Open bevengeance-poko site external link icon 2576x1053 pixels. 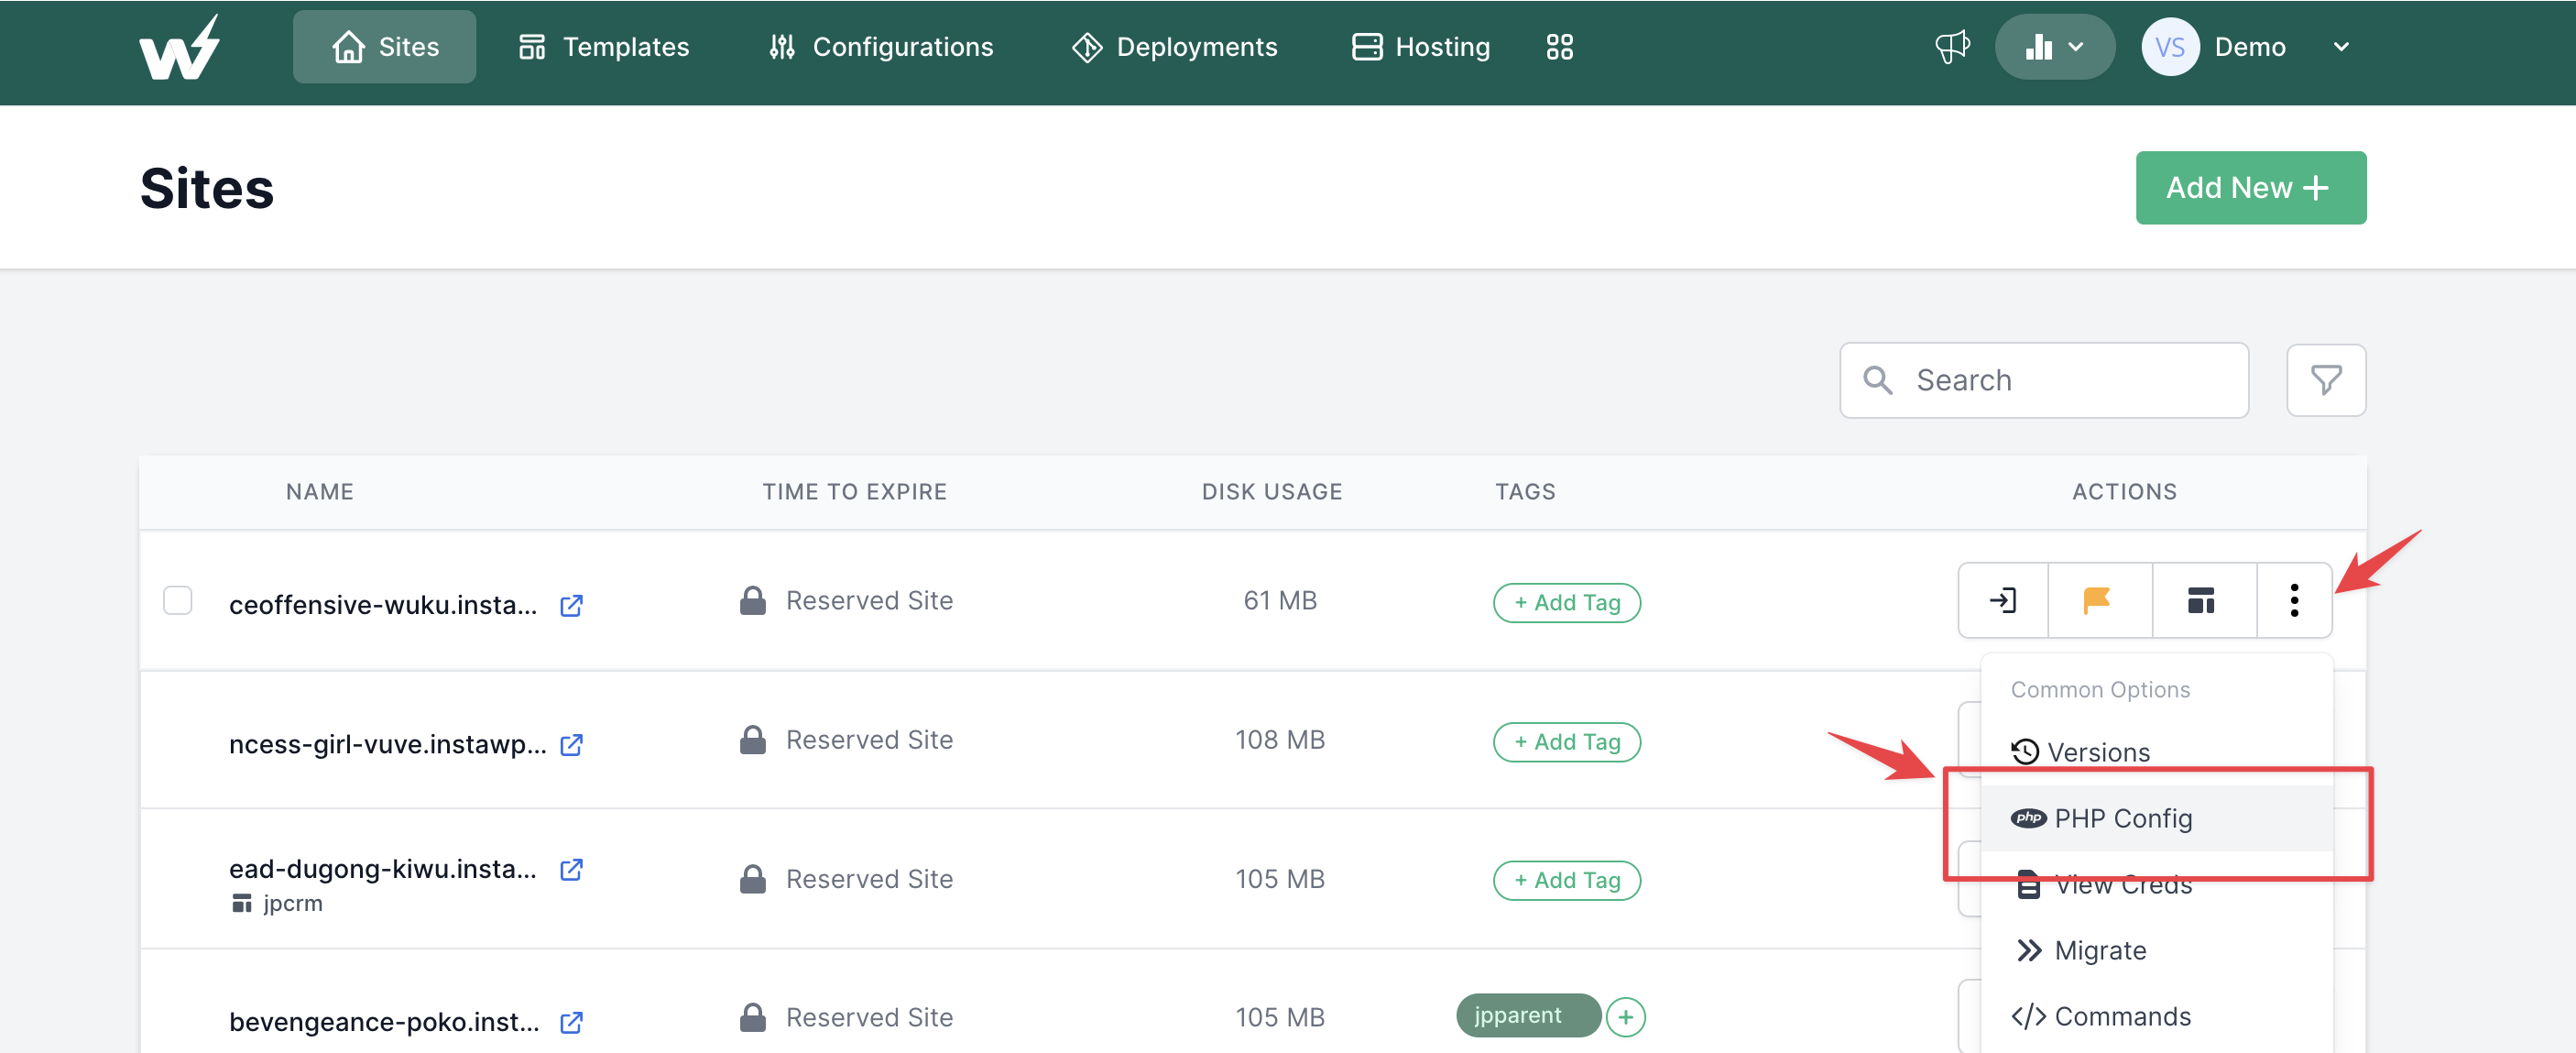571,1022
